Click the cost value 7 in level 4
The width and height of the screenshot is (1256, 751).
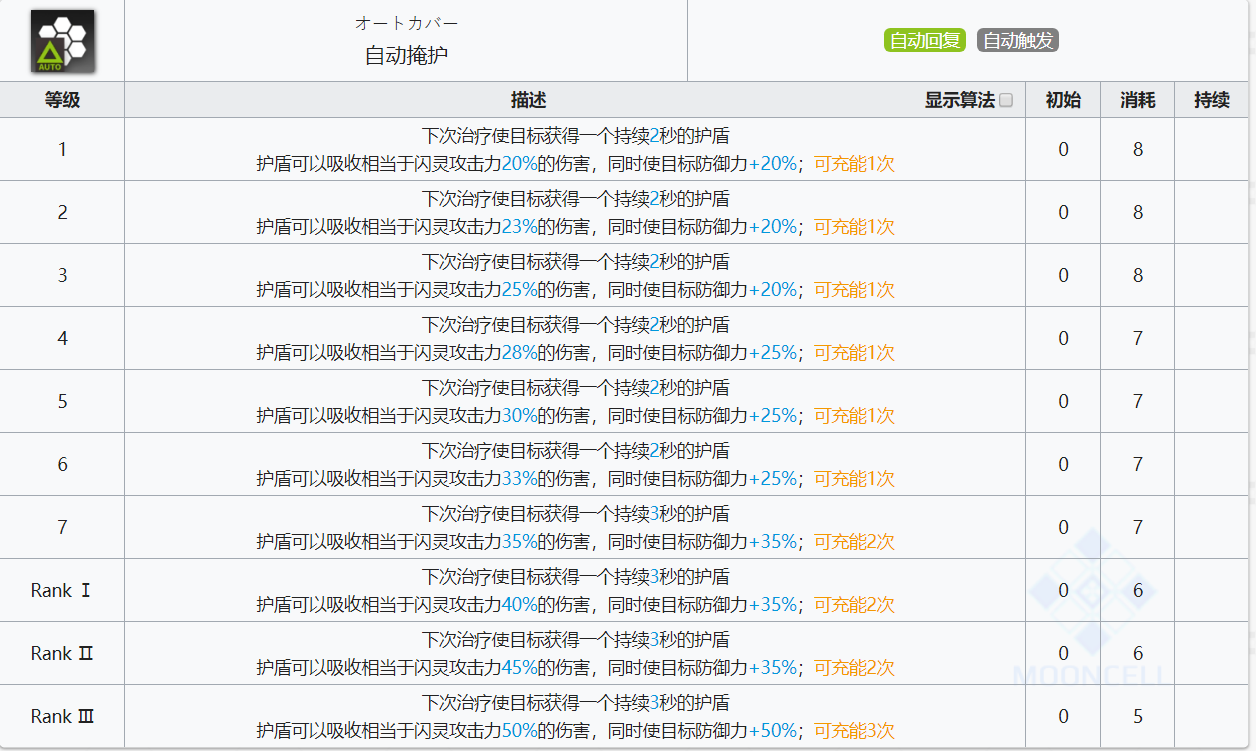(x=1138, y=339)
